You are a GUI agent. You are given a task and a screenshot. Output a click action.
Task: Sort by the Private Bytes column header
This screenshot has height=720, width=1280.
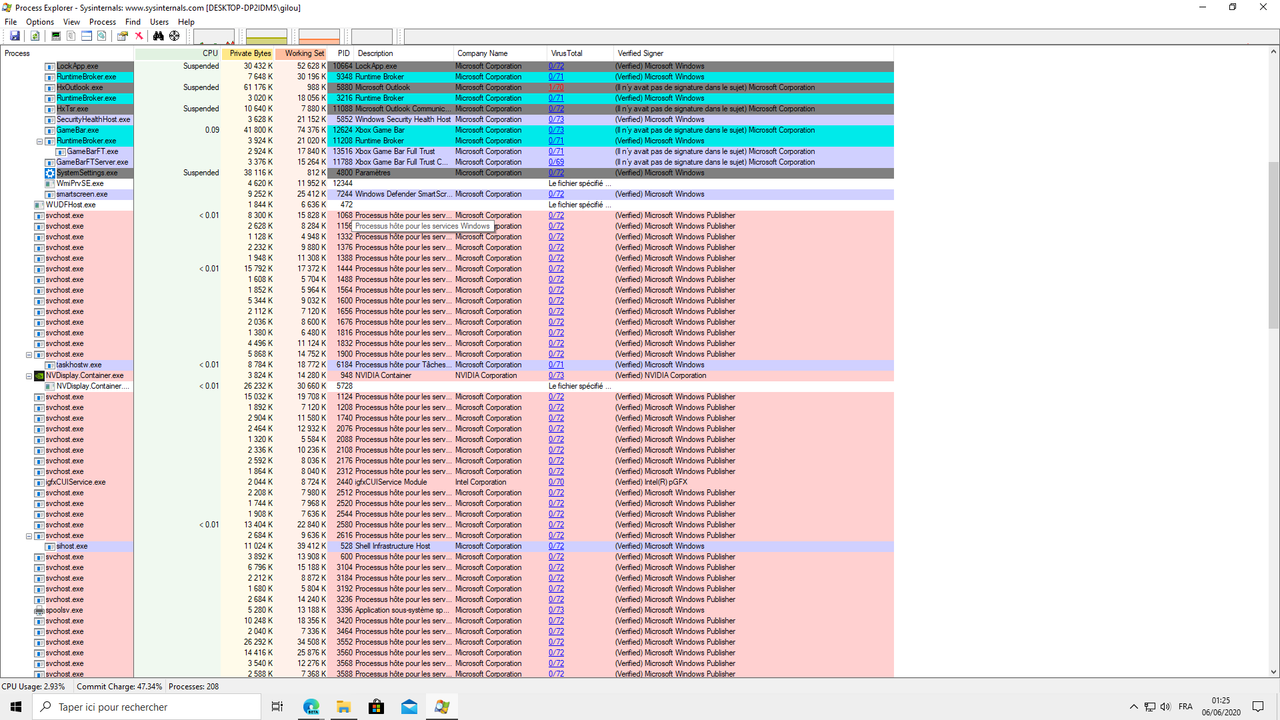(248, 53)
